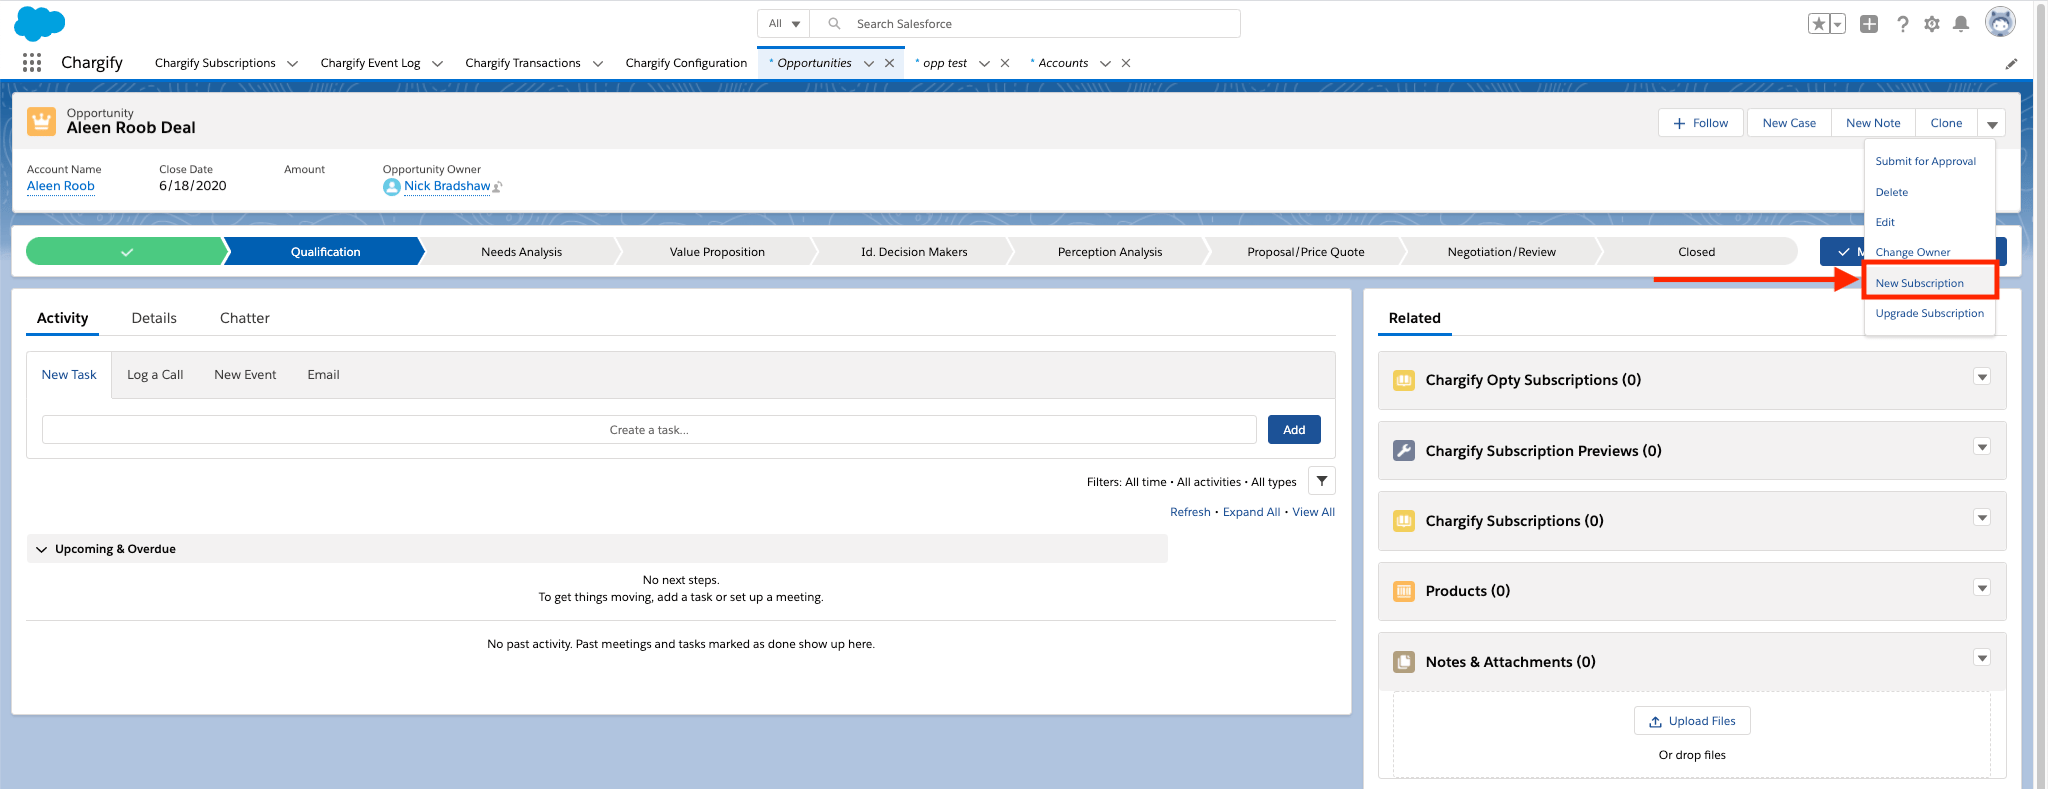
Task: Open the Aleen Roob account link
Action: [x=61, y=186]
